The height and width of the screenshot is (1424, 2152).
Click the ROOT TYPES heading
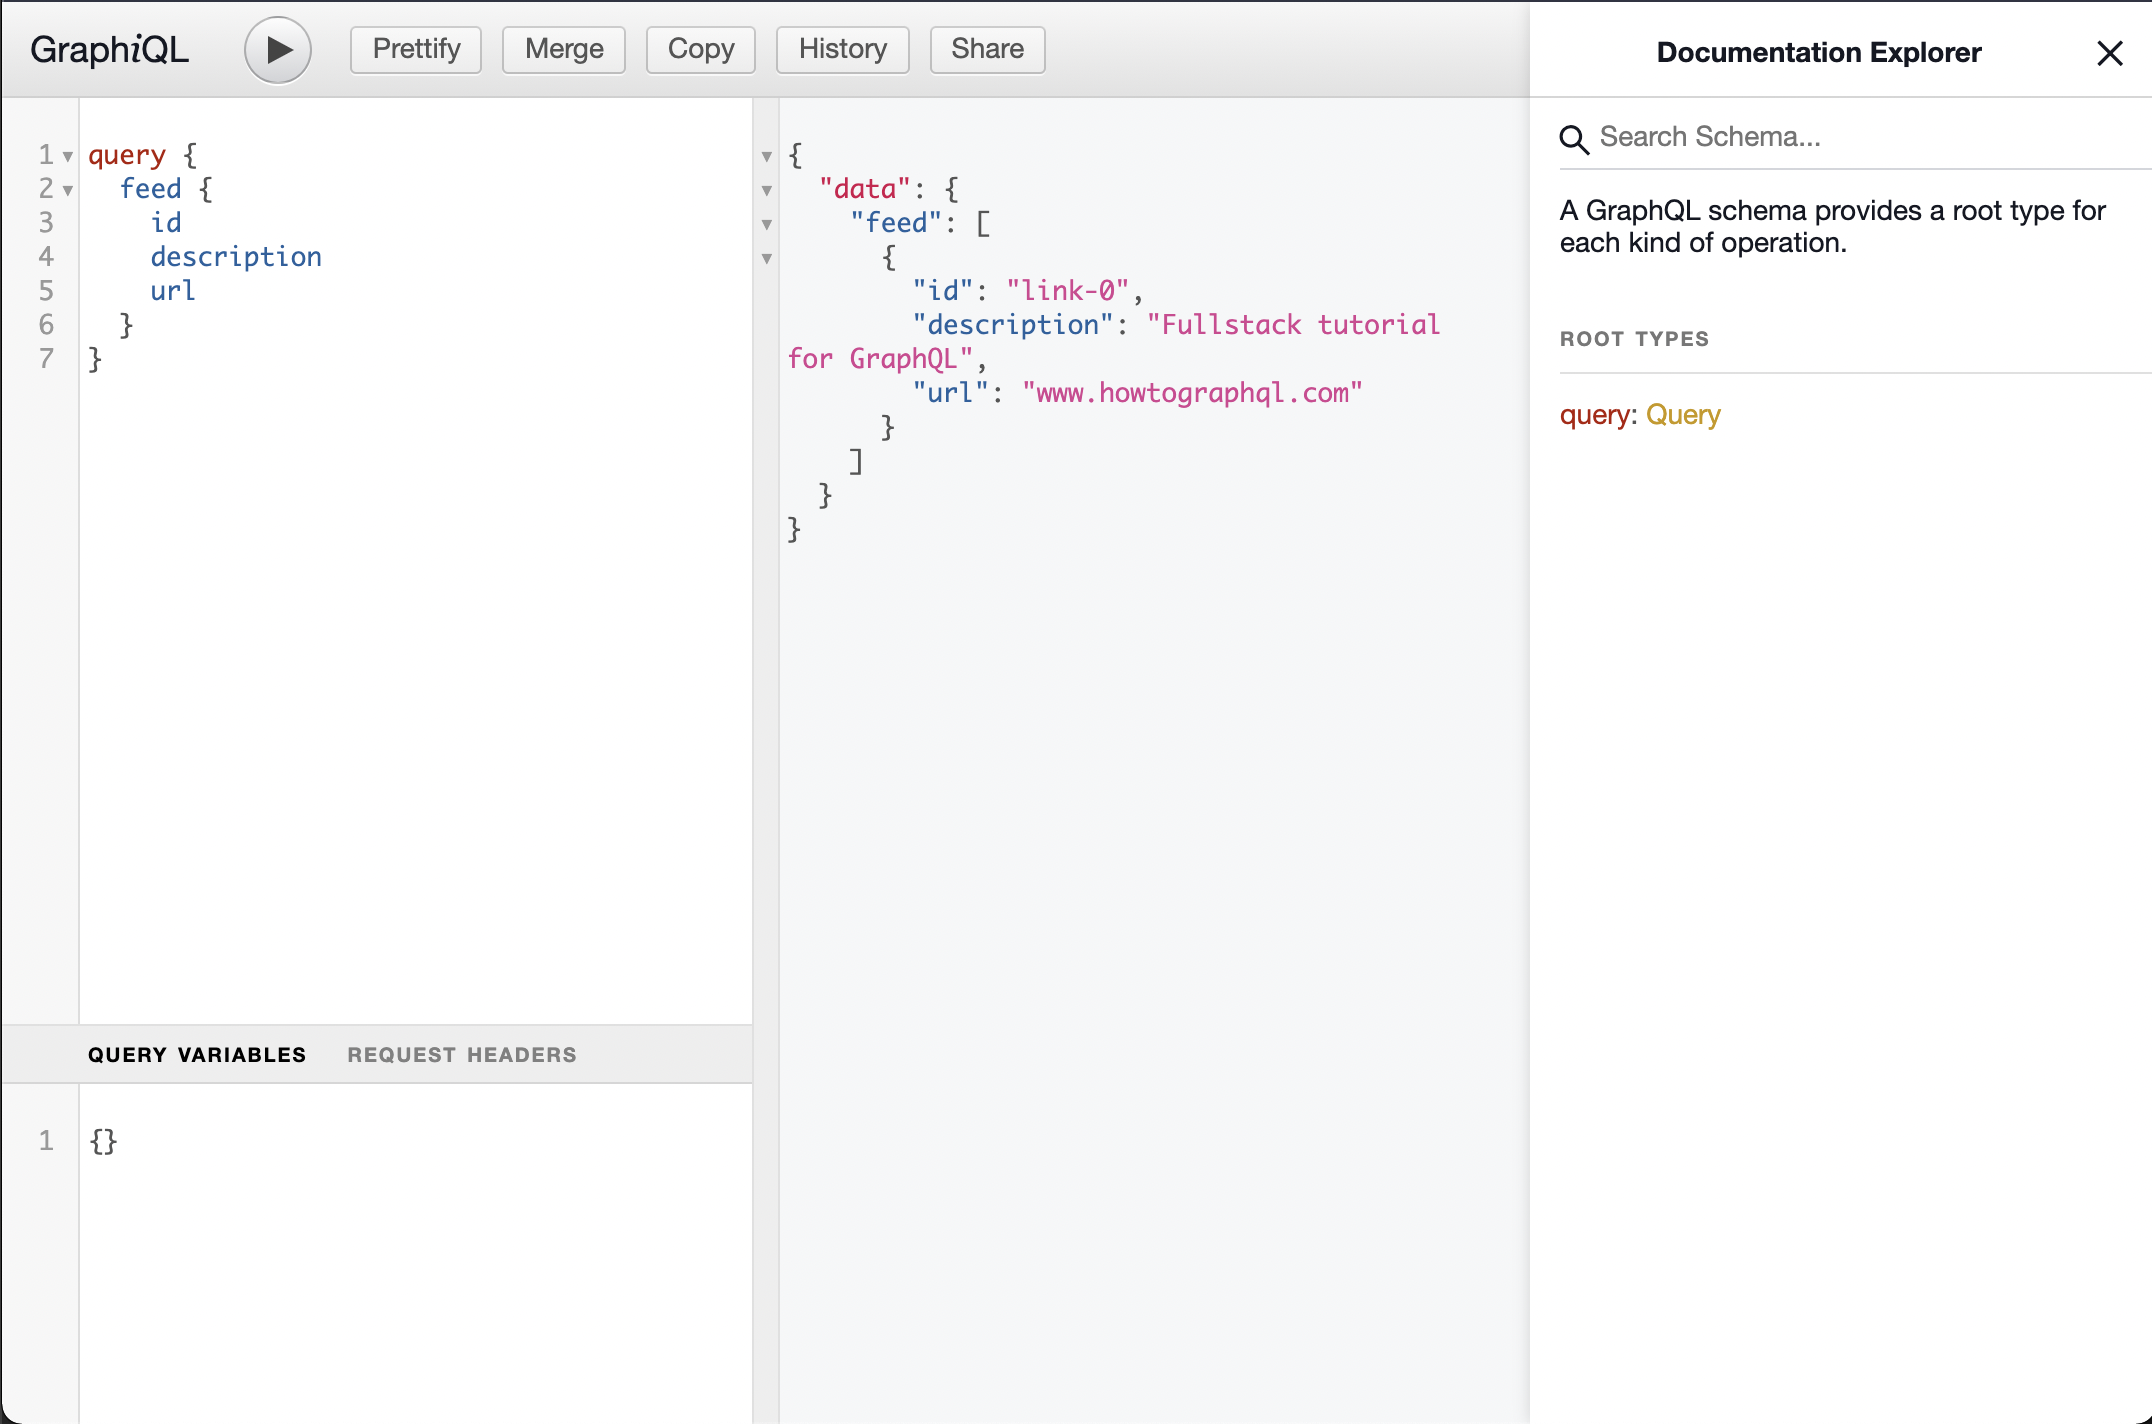point(1634,339)
